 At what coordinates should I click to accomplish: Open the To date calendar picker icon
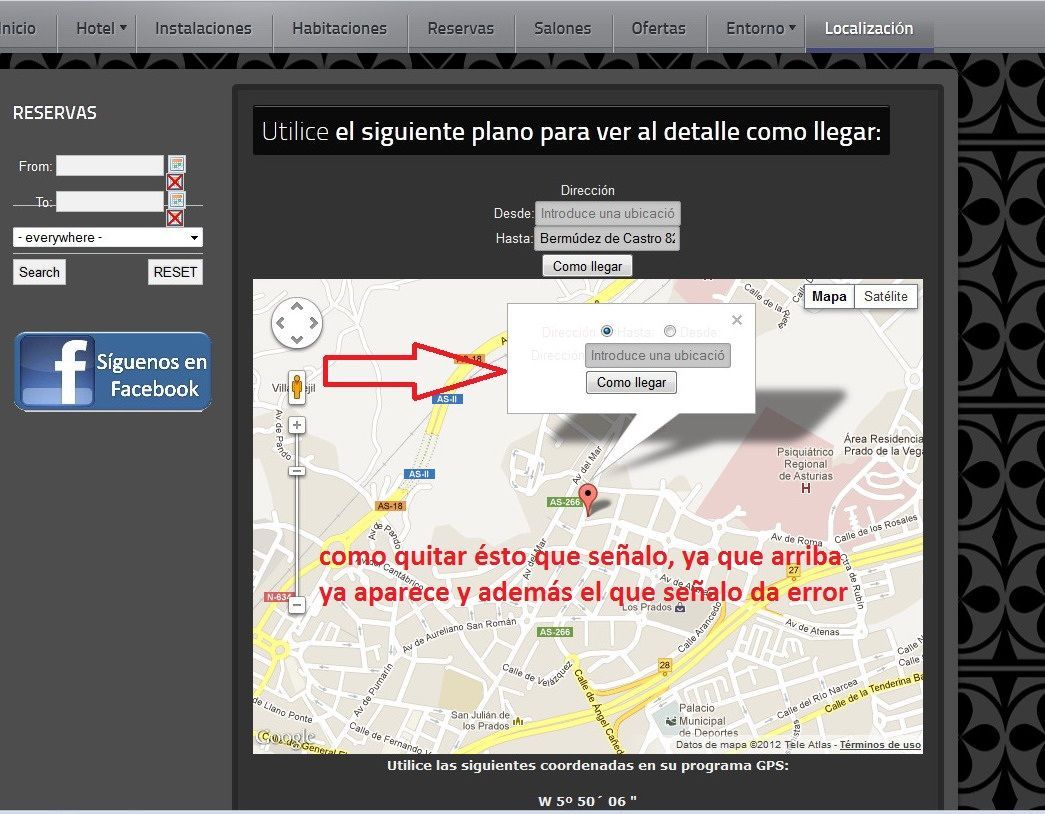coord(177,200)
